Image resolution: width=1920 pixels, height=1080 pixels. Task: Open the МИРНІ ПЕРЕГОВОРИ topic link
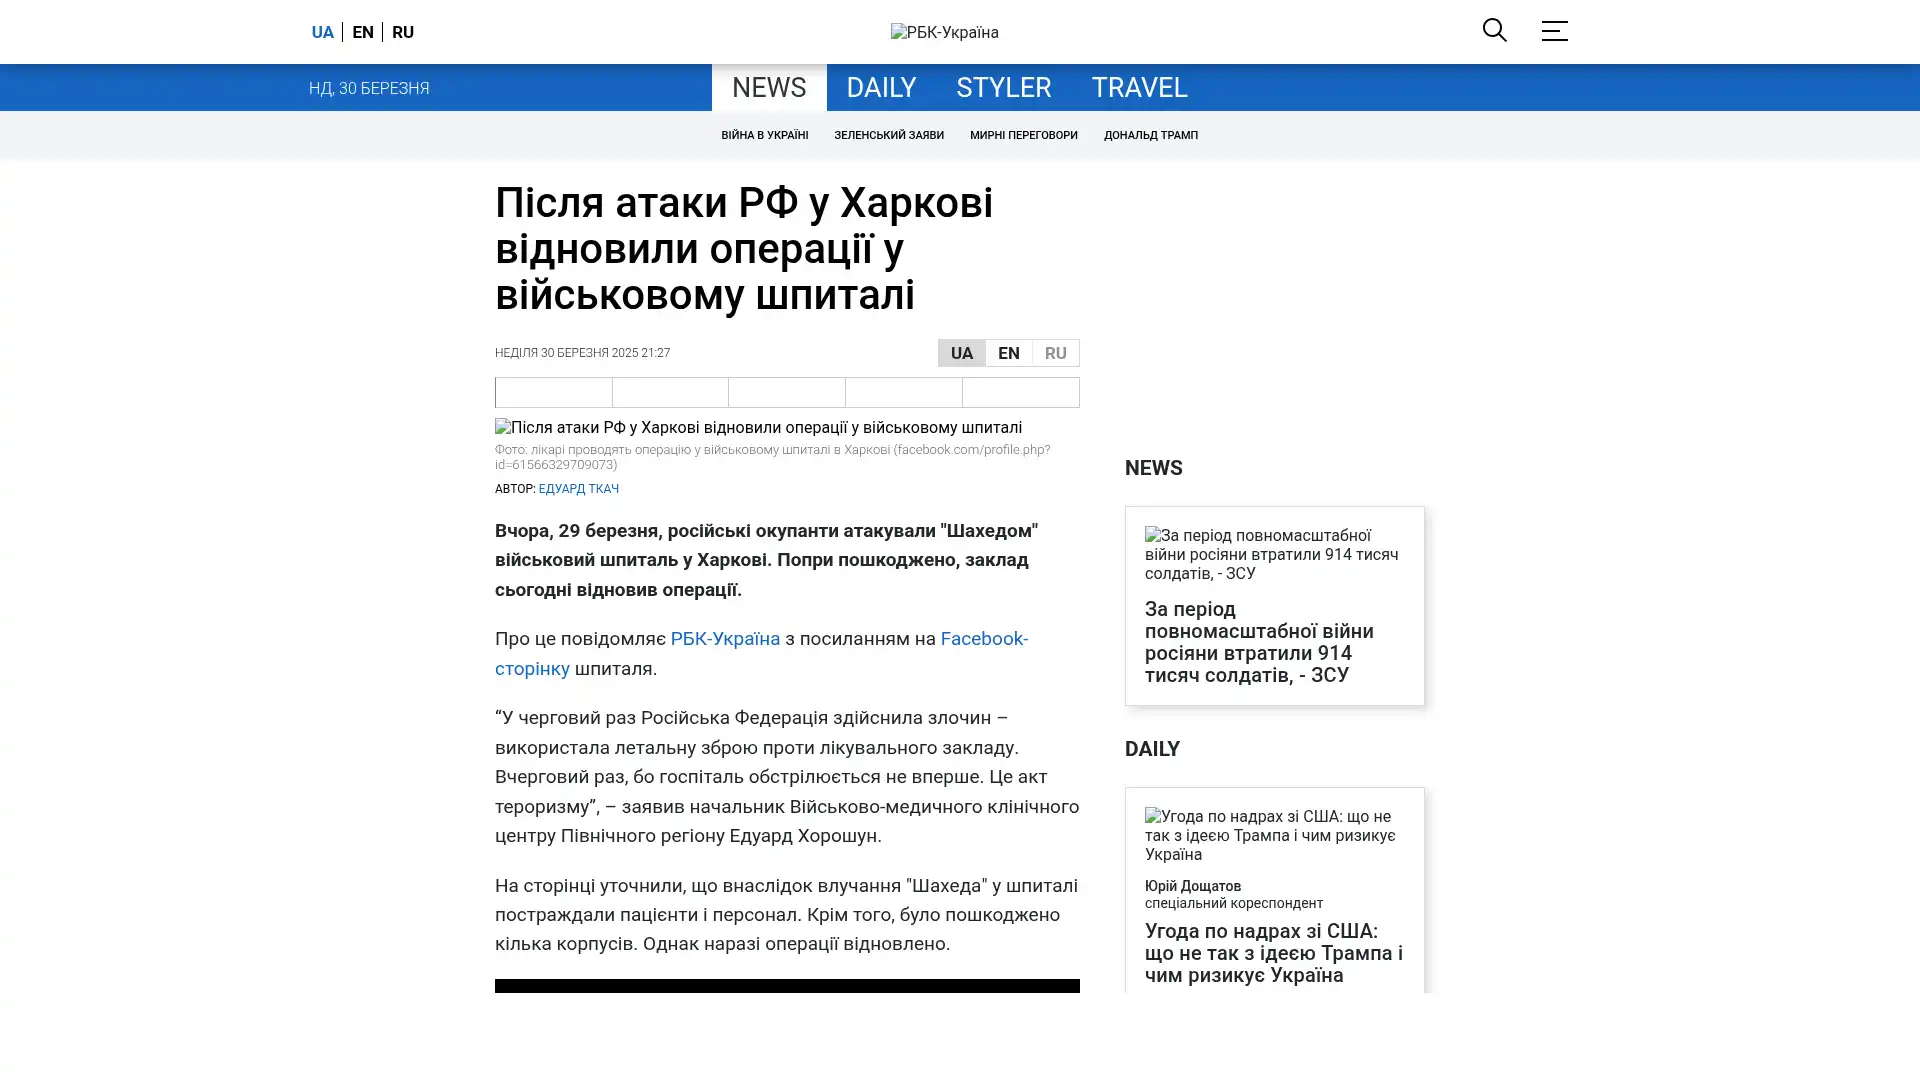coord(1023,135)
